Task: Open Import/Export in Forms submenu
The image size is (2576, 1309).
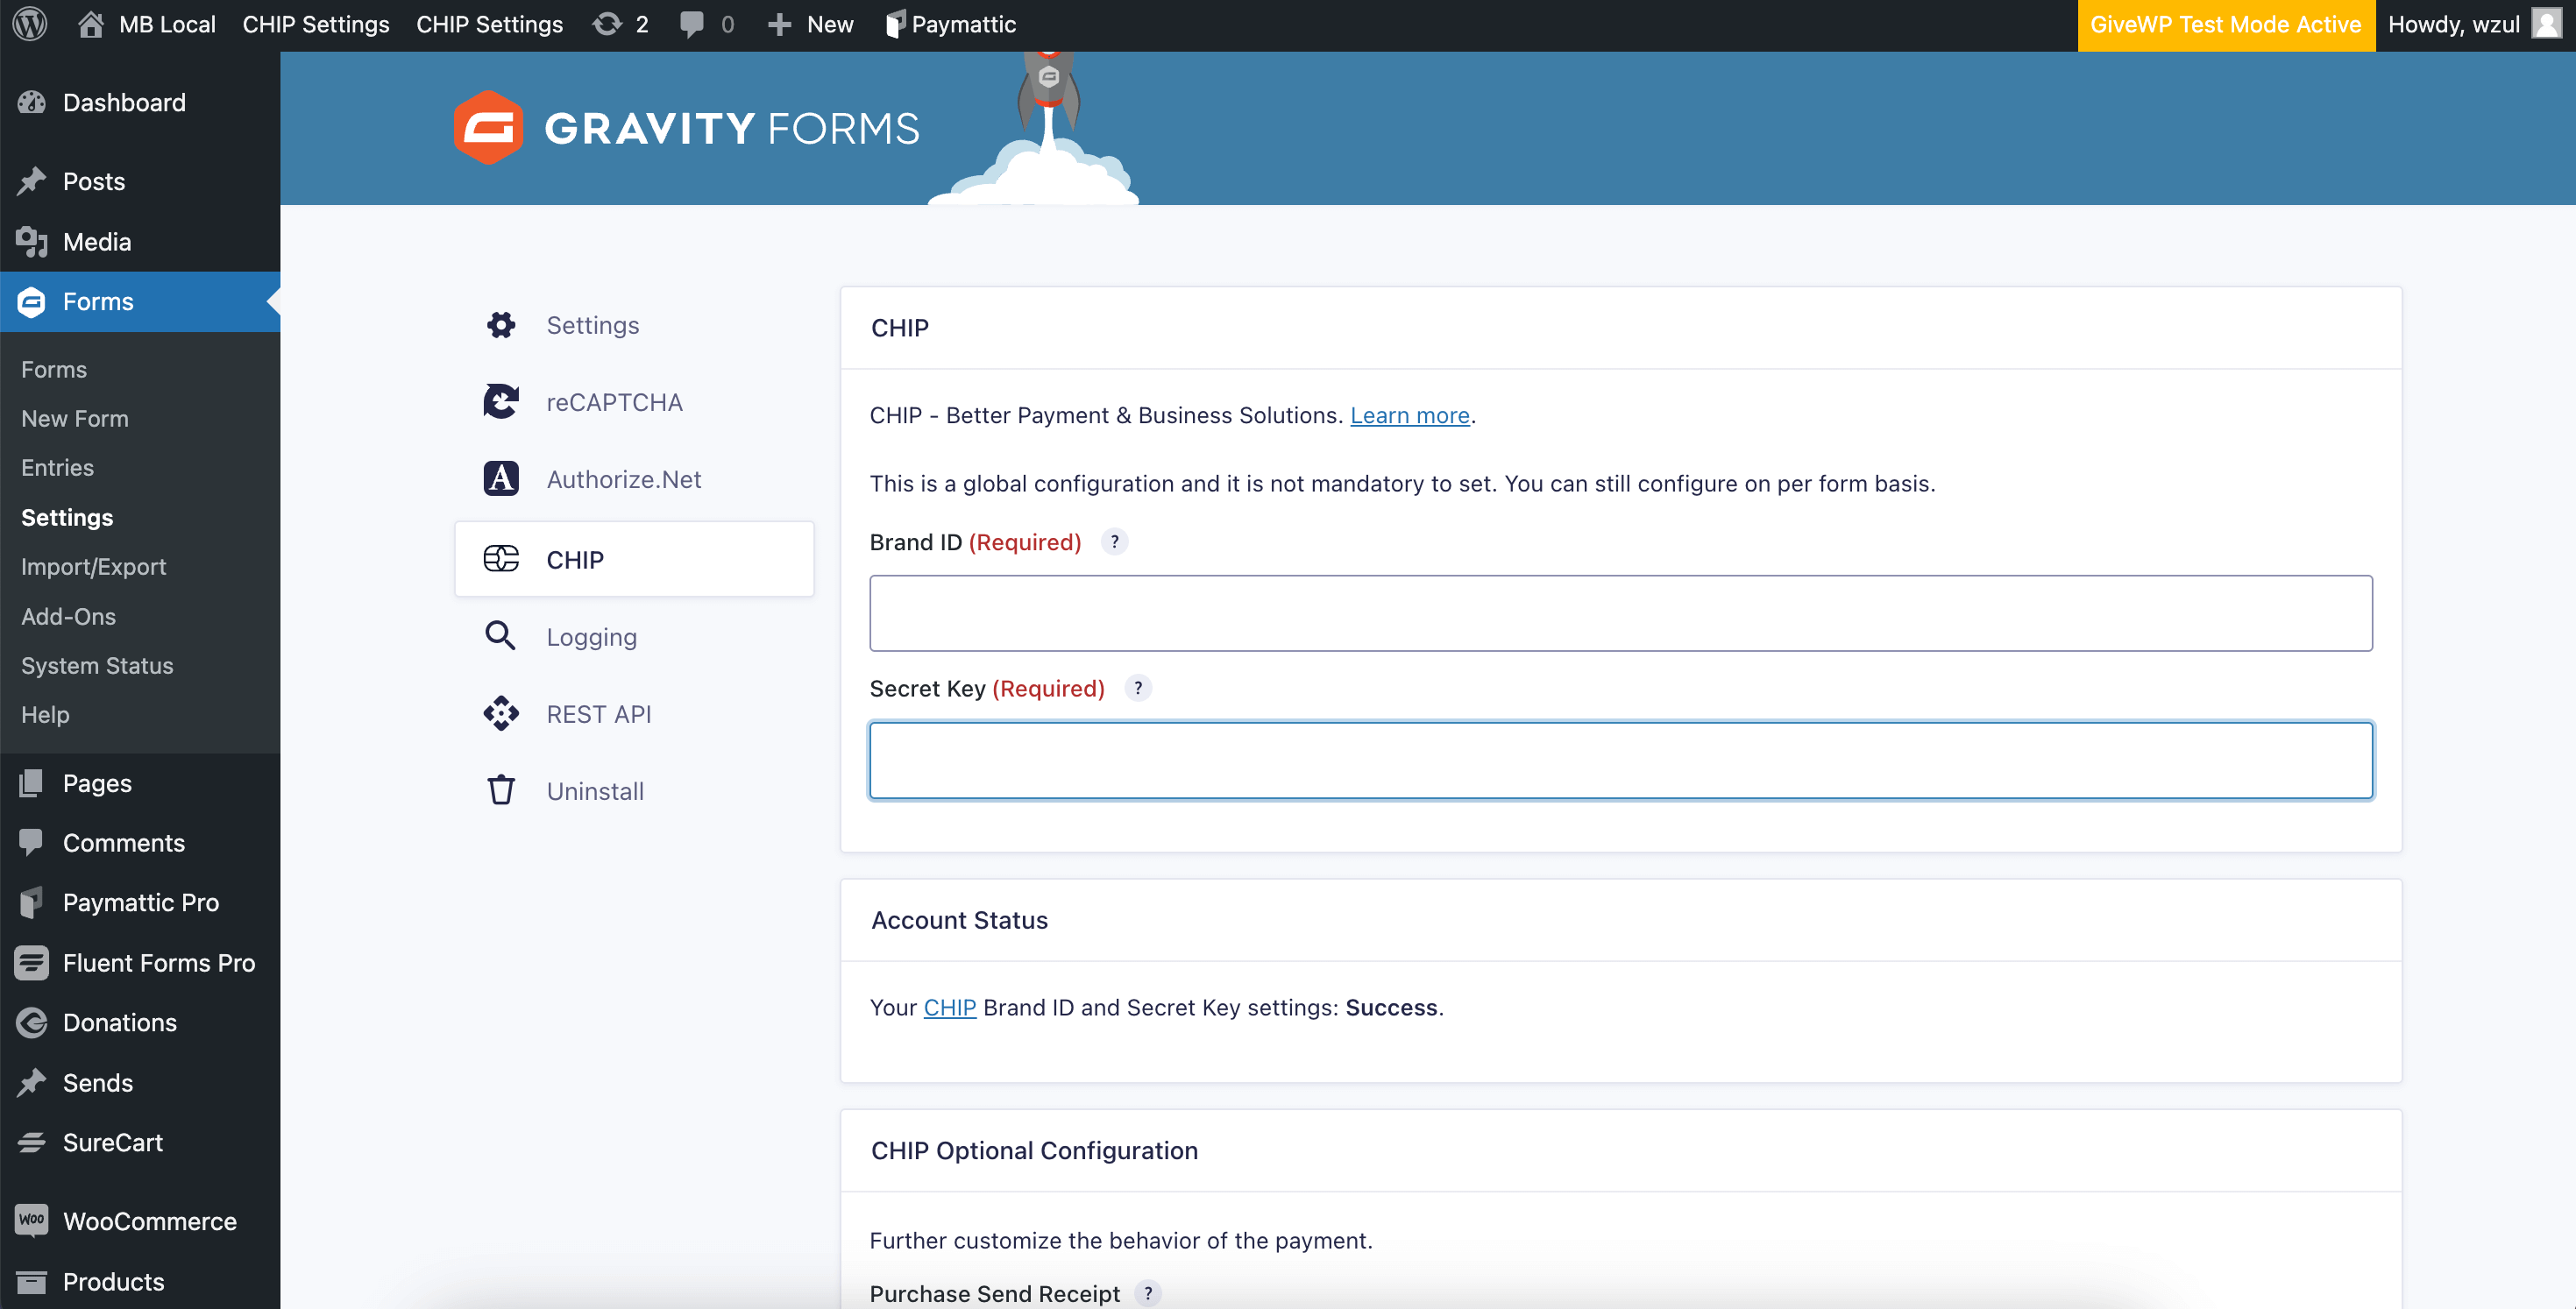Action: click(94, 567)
